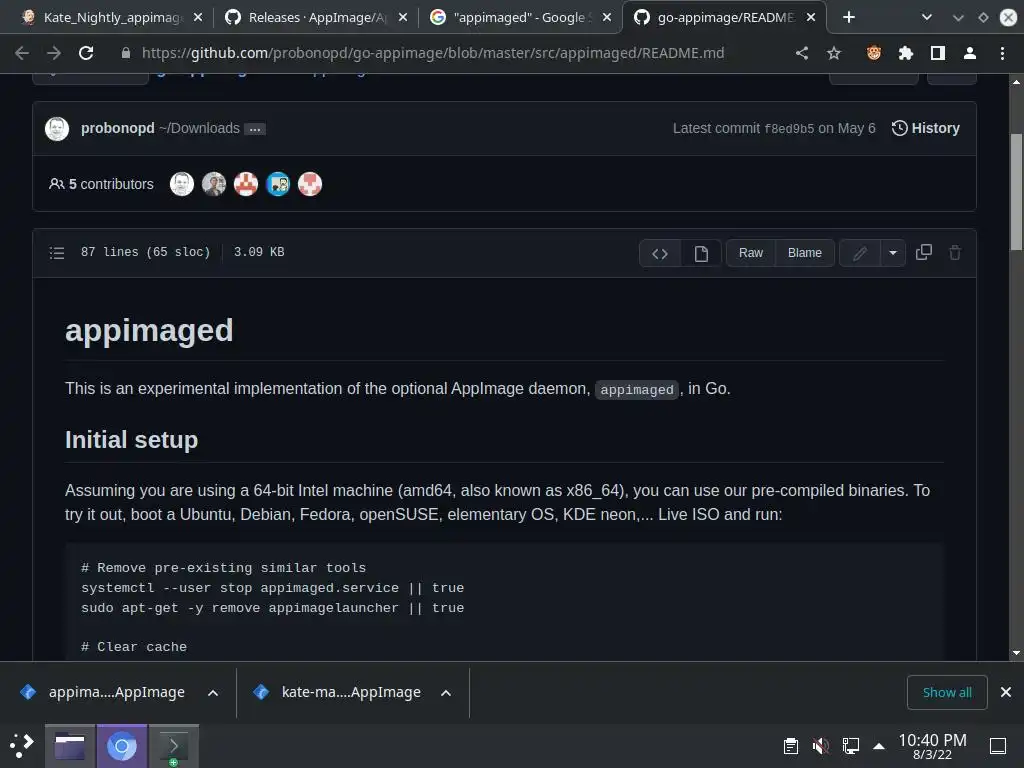Image resolution: width=1024 pixels, height=768 pixels.
Task: Open the KDE application launcher
Action: (22, 746)
